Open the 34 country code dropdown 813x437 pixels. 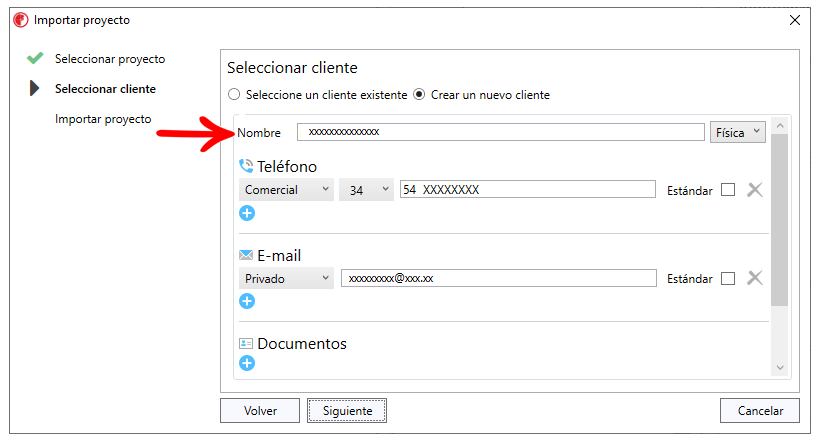[366, 190]
